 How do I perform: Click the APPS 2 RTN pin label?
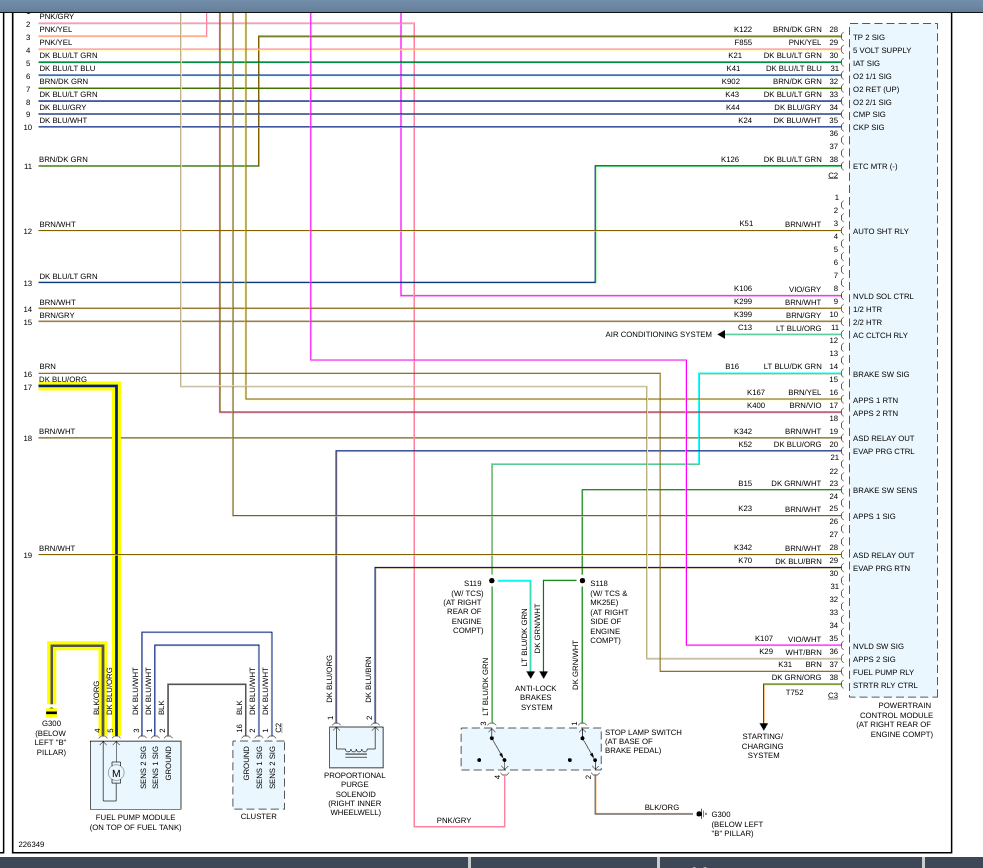(x=875, y=414)
